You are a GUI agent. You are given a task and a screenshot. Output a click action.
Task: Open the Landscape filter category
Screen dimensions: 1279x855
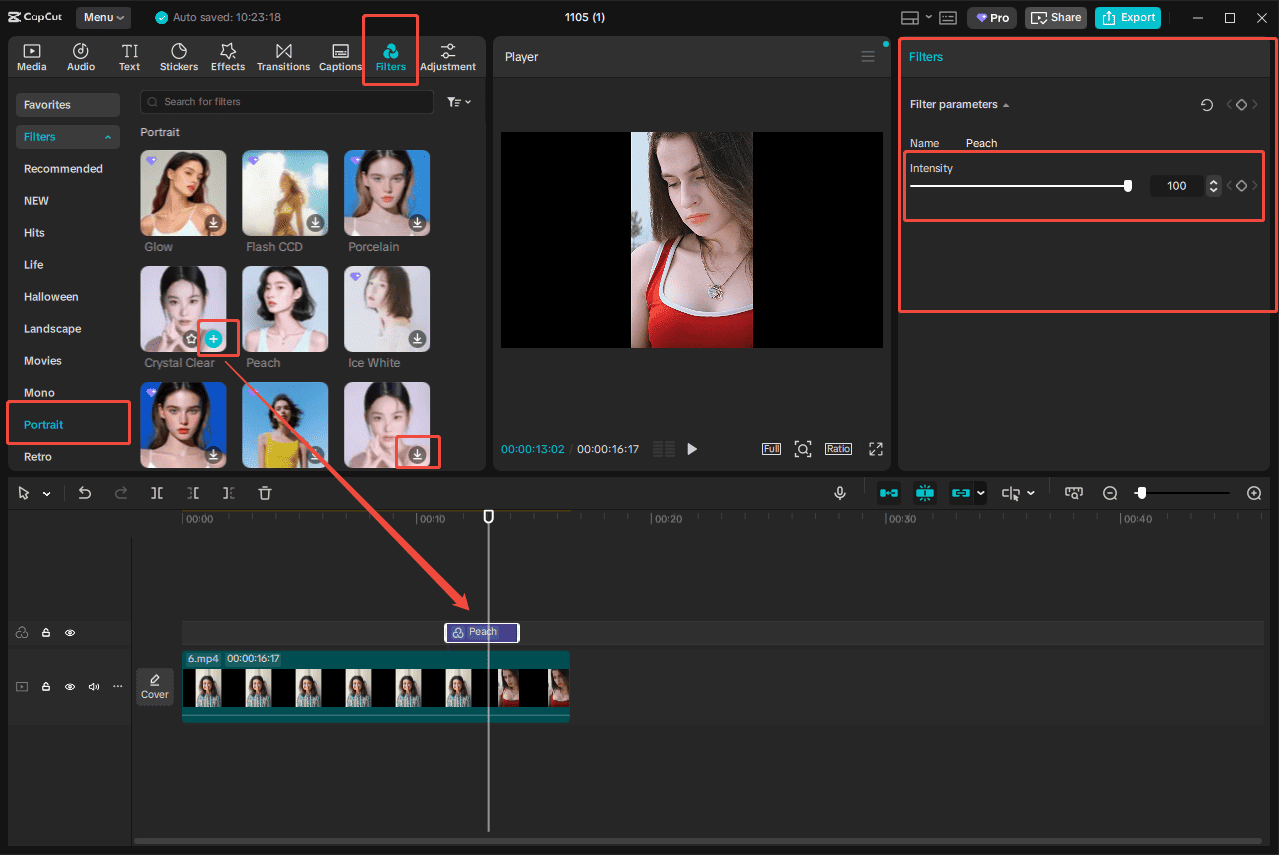[x=54, y=328]
